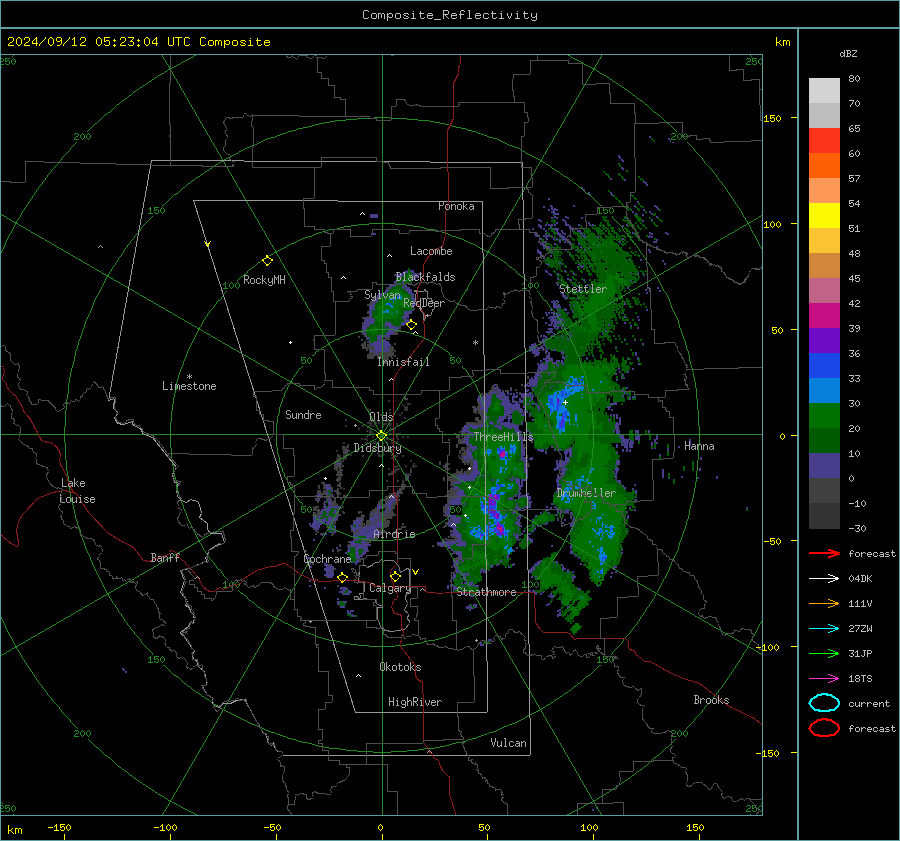900x841 pixels.
Task: Click the yellow diamond marker above Calgary label
Action: pos(395,576)
